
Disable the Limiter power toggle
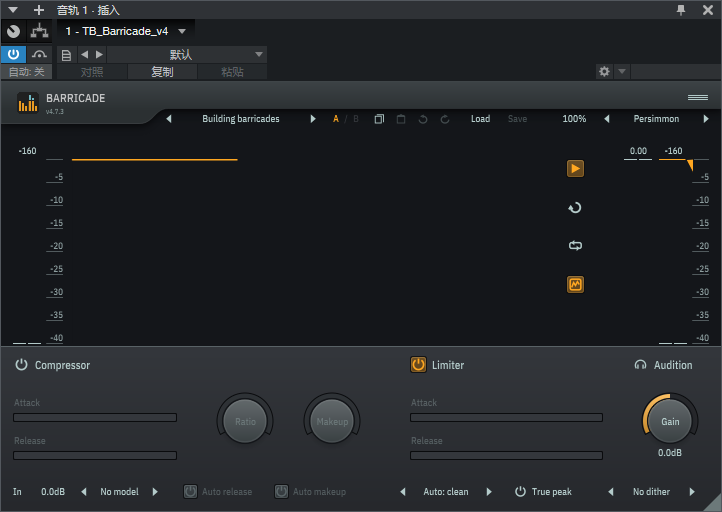(x=418, y=365)
